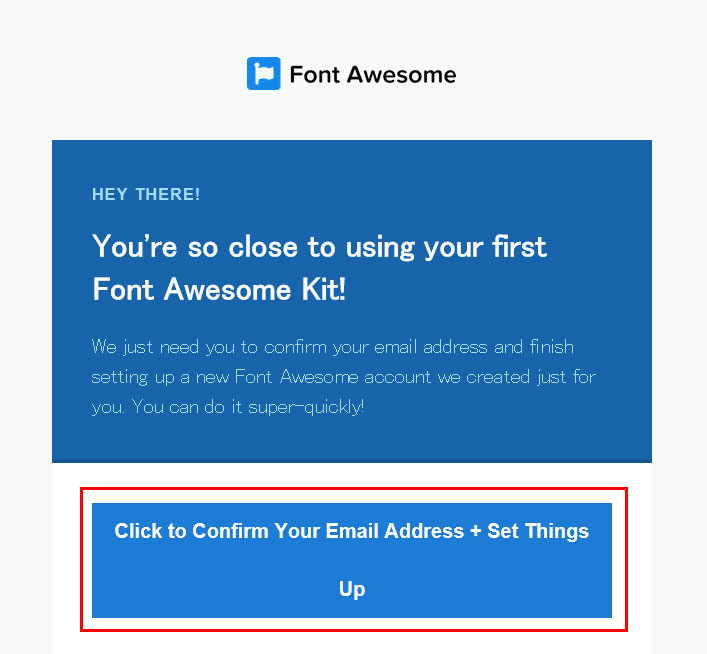707x654 pixels.
Task: Click the Font Awesome wordmark text
Action: pos(372,74)
